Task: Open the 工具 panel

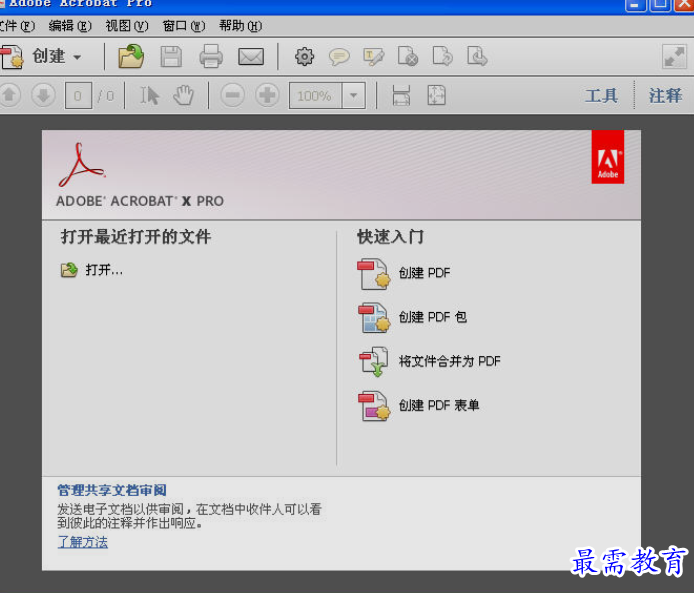Action: tap(601, 96)
